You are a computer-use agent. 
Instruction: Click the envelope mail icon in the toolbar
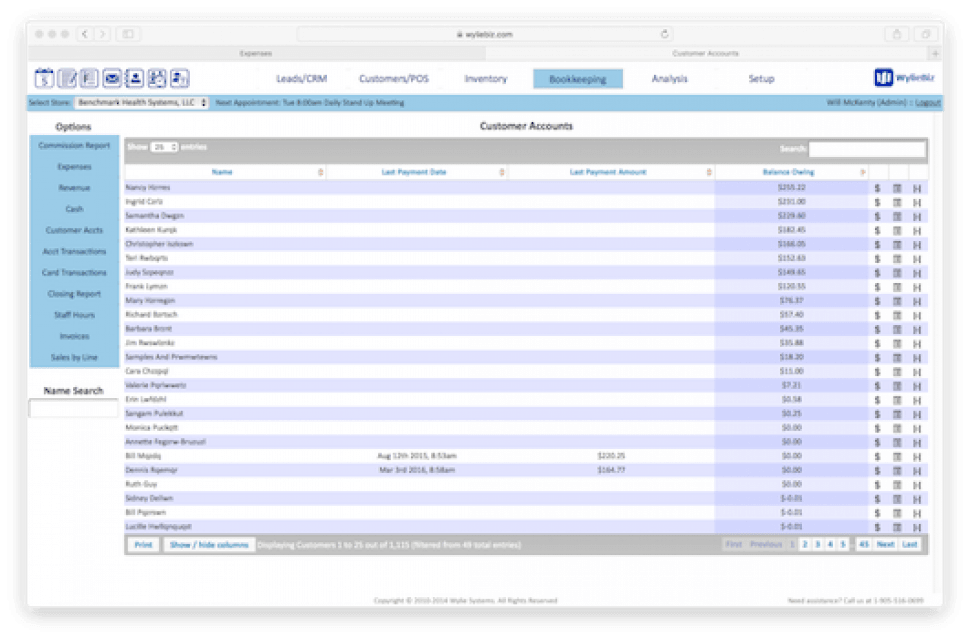[x=112, y=78]
